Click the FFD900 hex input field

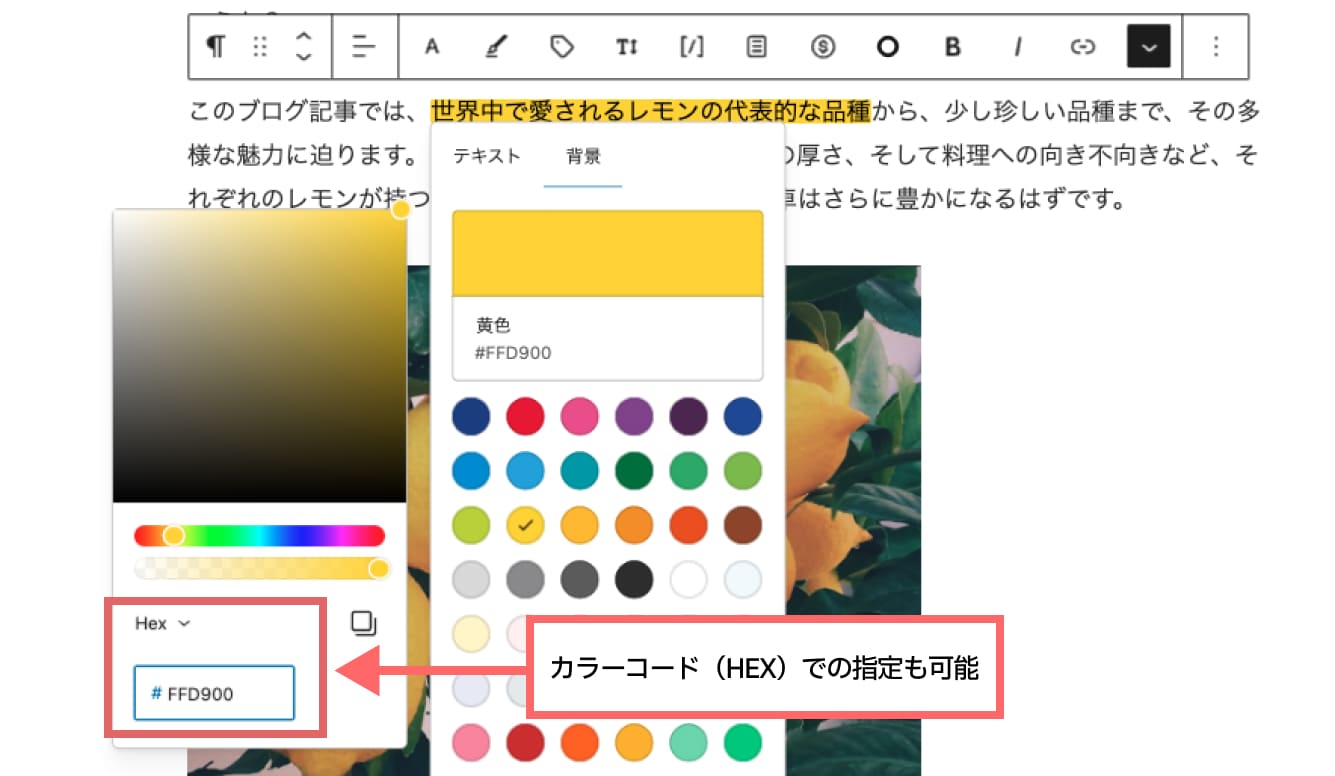[213, 692]
